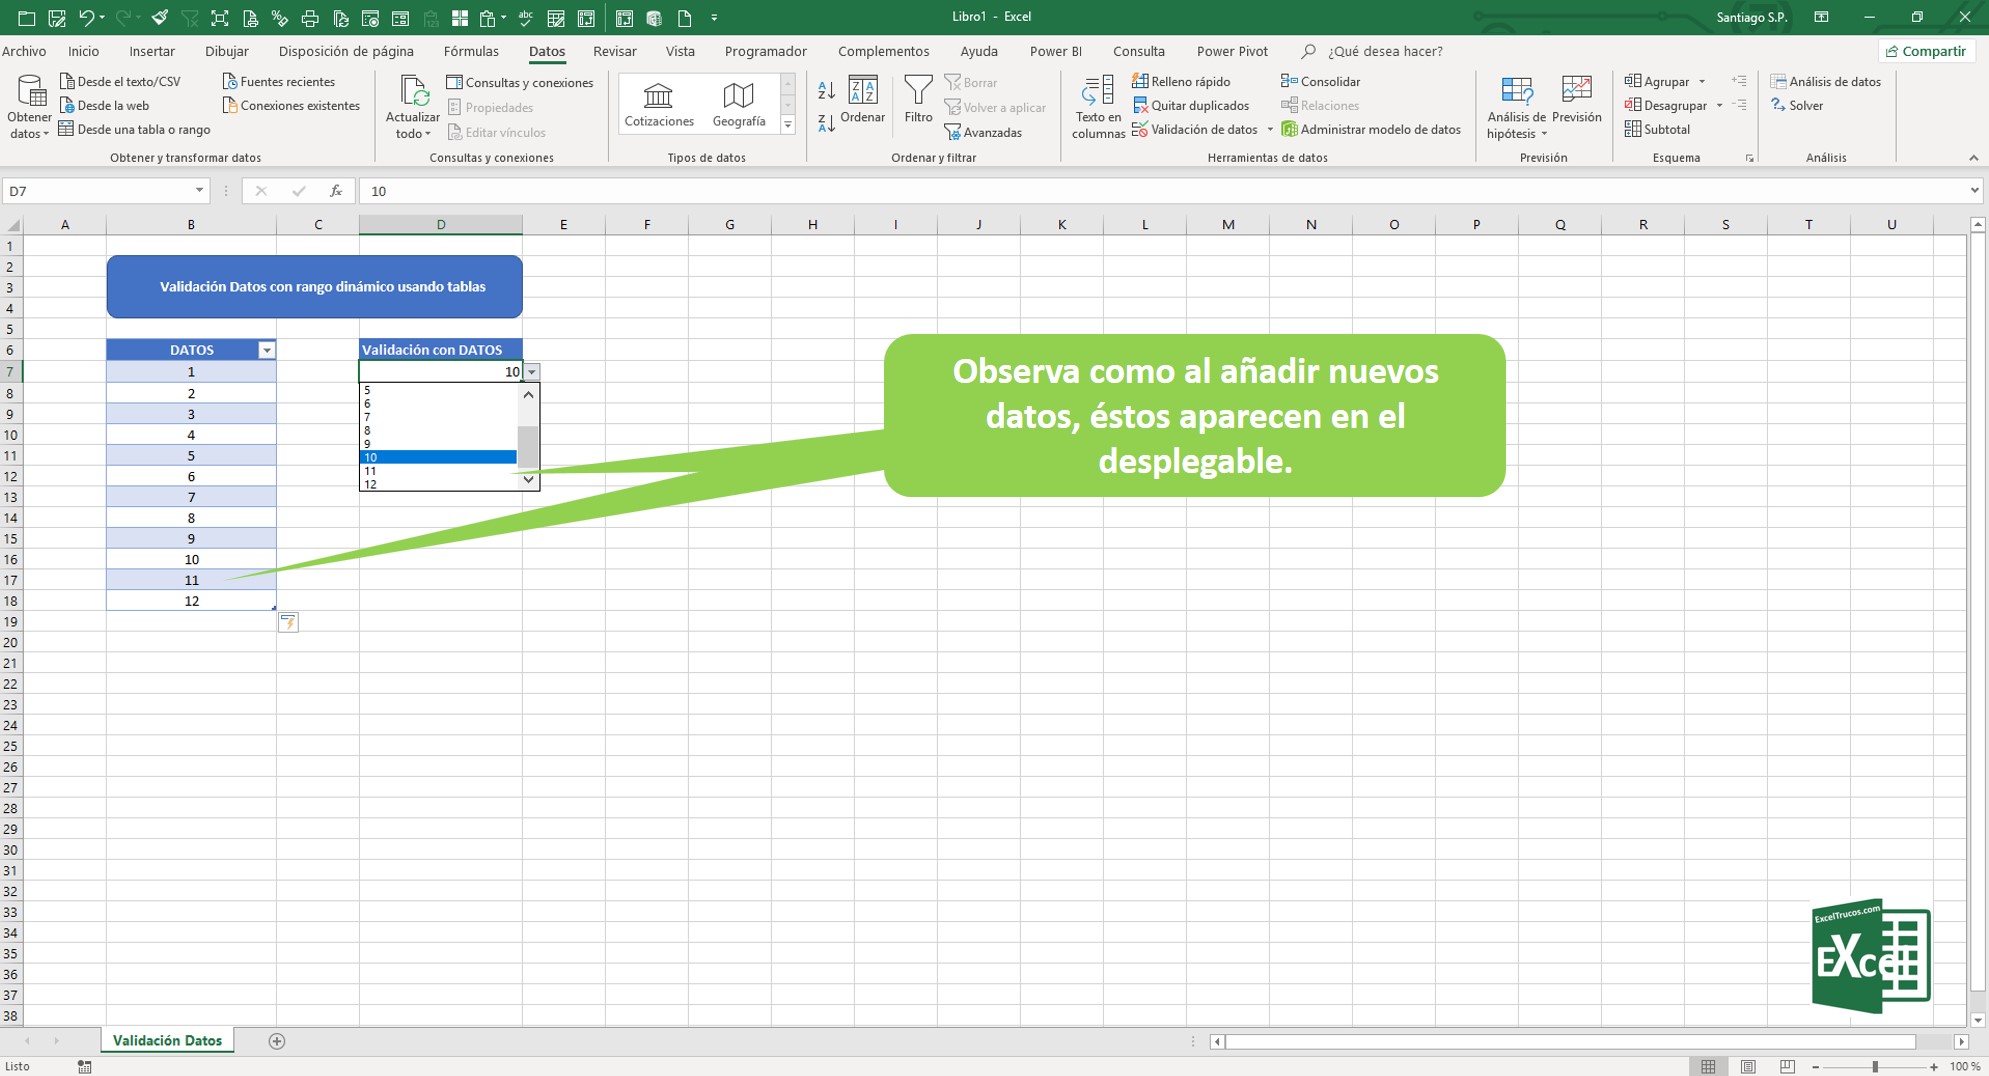Switch to Page Layout view
The width and height of the screenshot is (1989, 1076).
pyautogui.click(x=1748, y=1067)
